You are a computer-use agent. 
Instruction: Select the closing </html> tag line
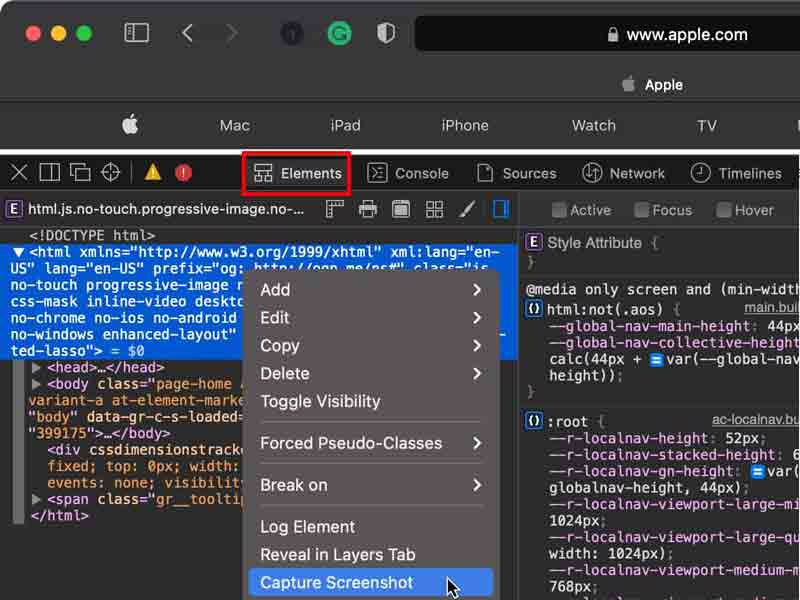point(60,516)
